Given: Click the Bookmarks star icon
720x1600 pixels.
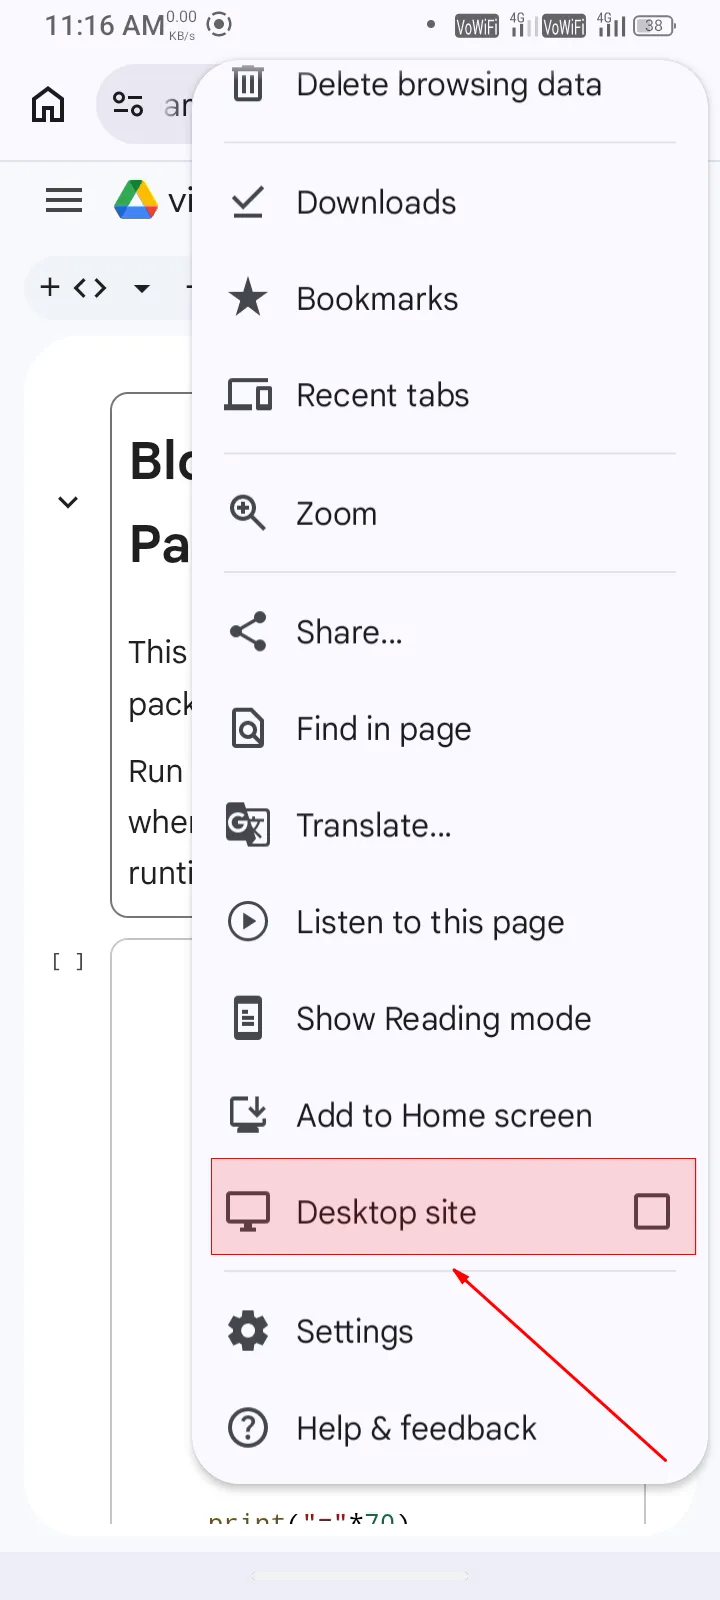Looking at the screenshot, I should [248, 298].
